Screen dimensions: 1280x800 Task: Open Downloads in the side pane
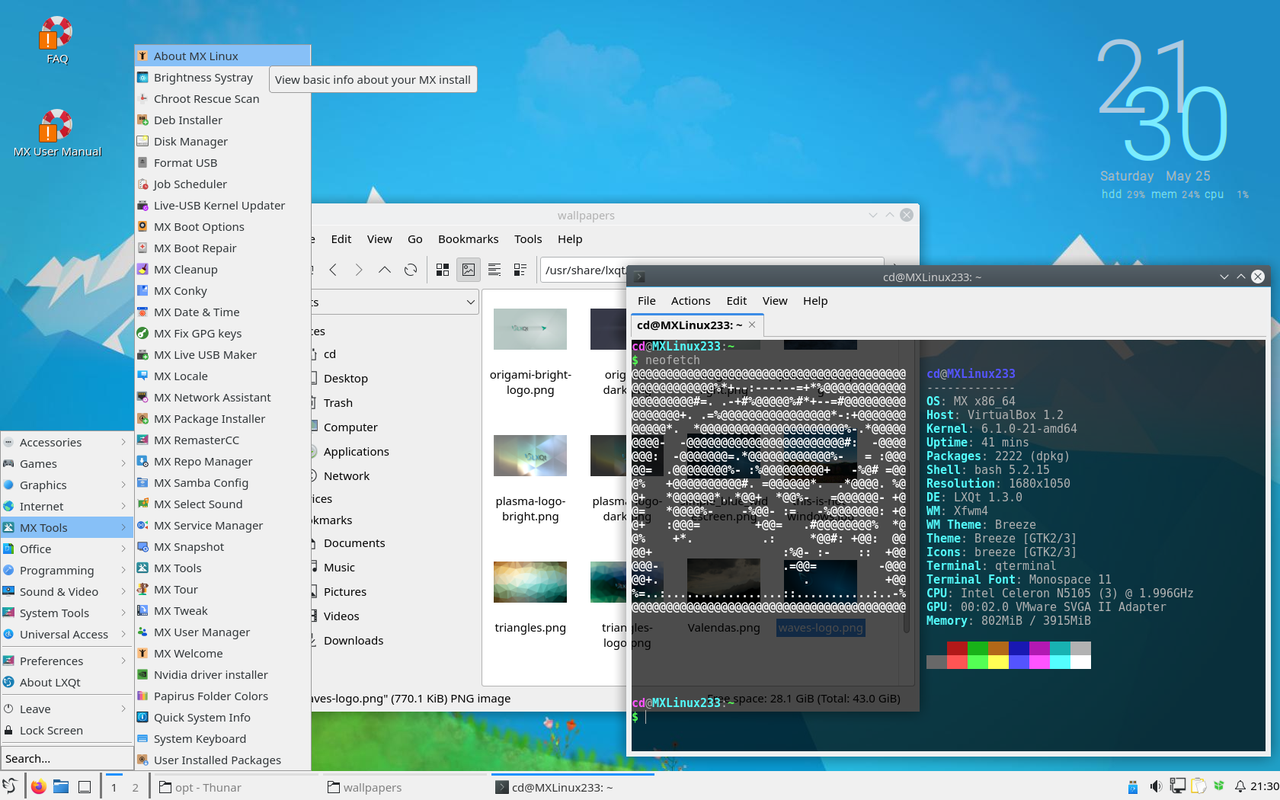353,640
